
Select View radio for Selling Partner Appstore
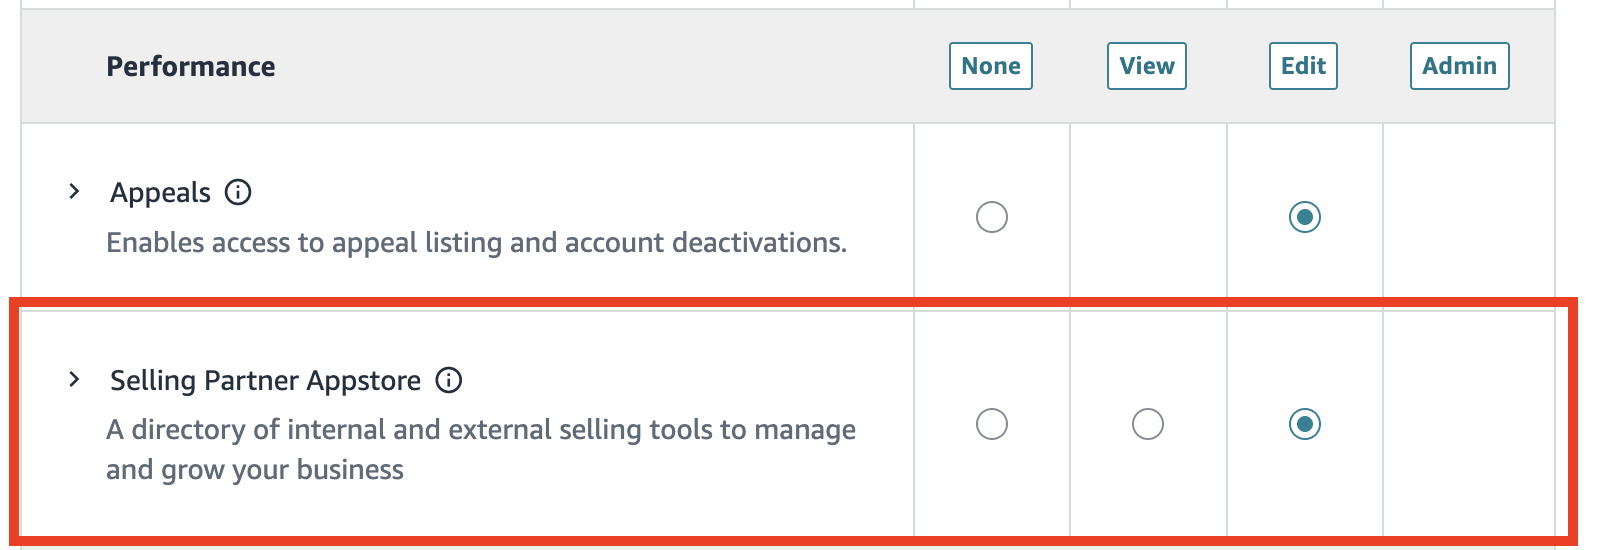[x=1147, y=424]
